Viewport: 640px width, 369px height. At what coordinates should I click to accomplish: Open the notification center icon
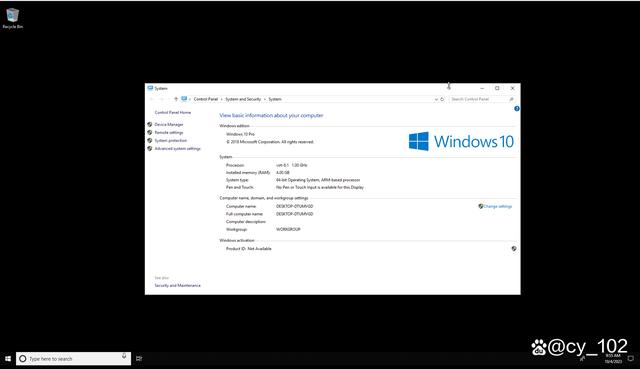pyautogui.click(x=631, y=359)
